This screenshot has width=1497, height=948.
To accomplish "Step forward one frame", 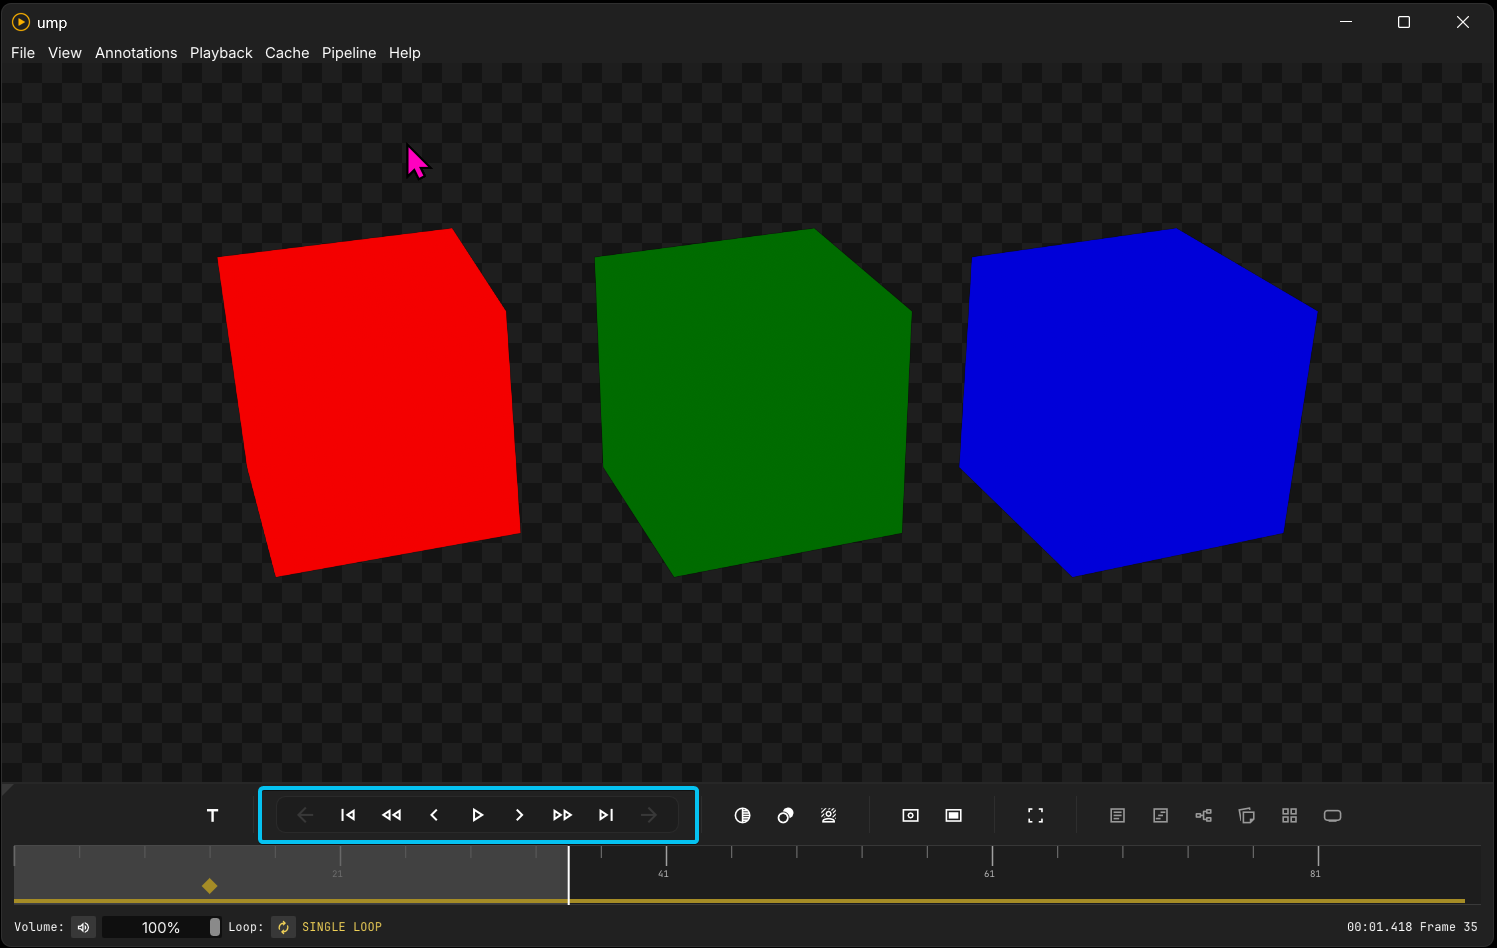I will (519, 815).
